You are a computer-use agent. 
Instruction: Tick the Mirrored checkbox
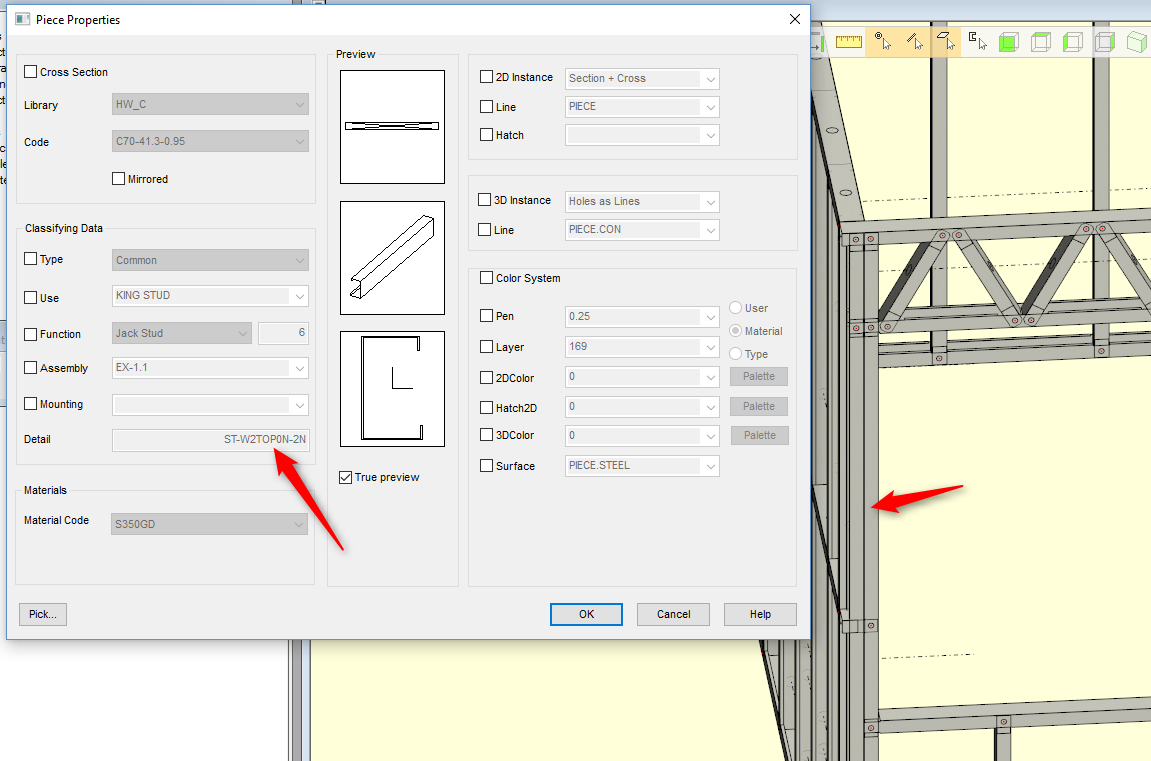[x=119, y=179]
